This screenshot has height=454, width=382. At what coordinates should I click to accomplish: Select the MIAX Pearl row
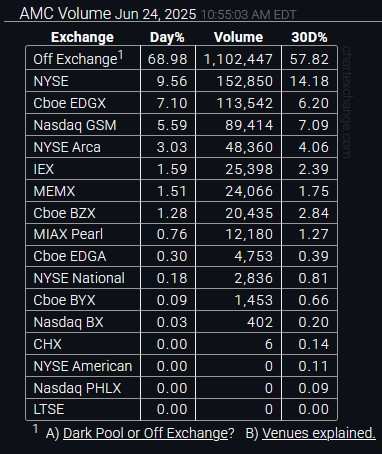[182, 234]
